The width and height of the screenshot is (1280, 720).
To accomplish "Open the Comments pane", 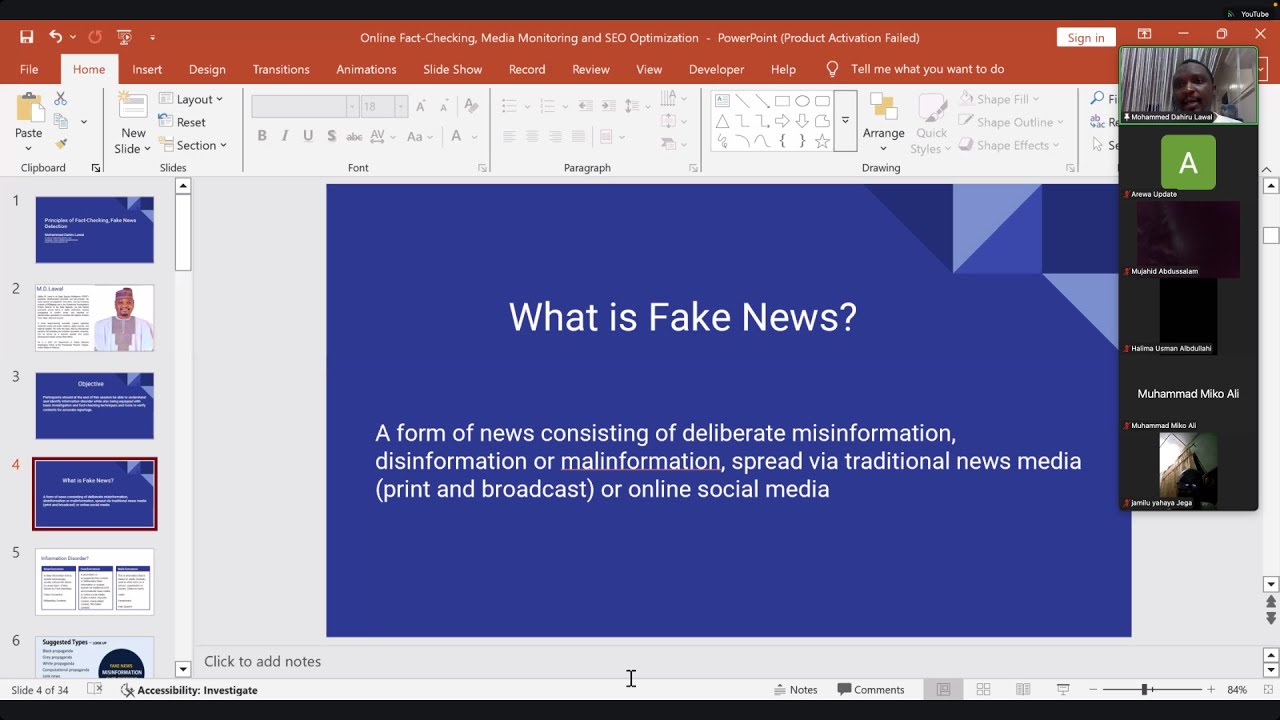I will (871, 690).
